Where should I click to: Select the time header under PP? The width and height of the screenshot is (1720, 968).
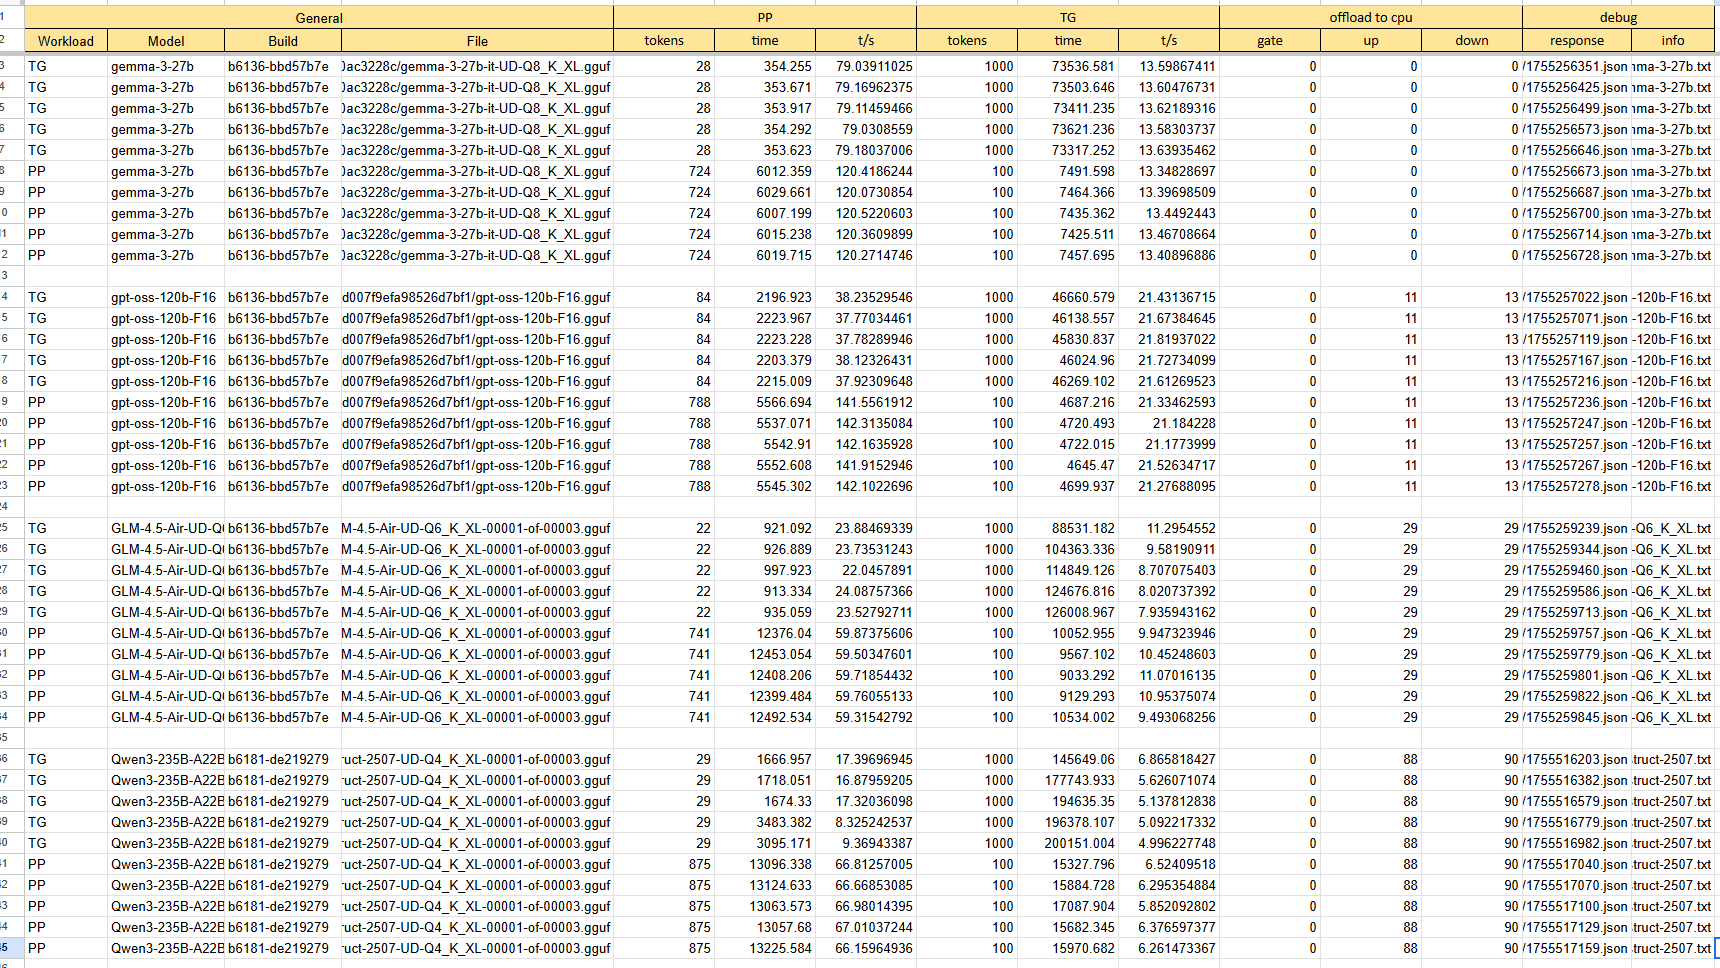click(765, 41)
